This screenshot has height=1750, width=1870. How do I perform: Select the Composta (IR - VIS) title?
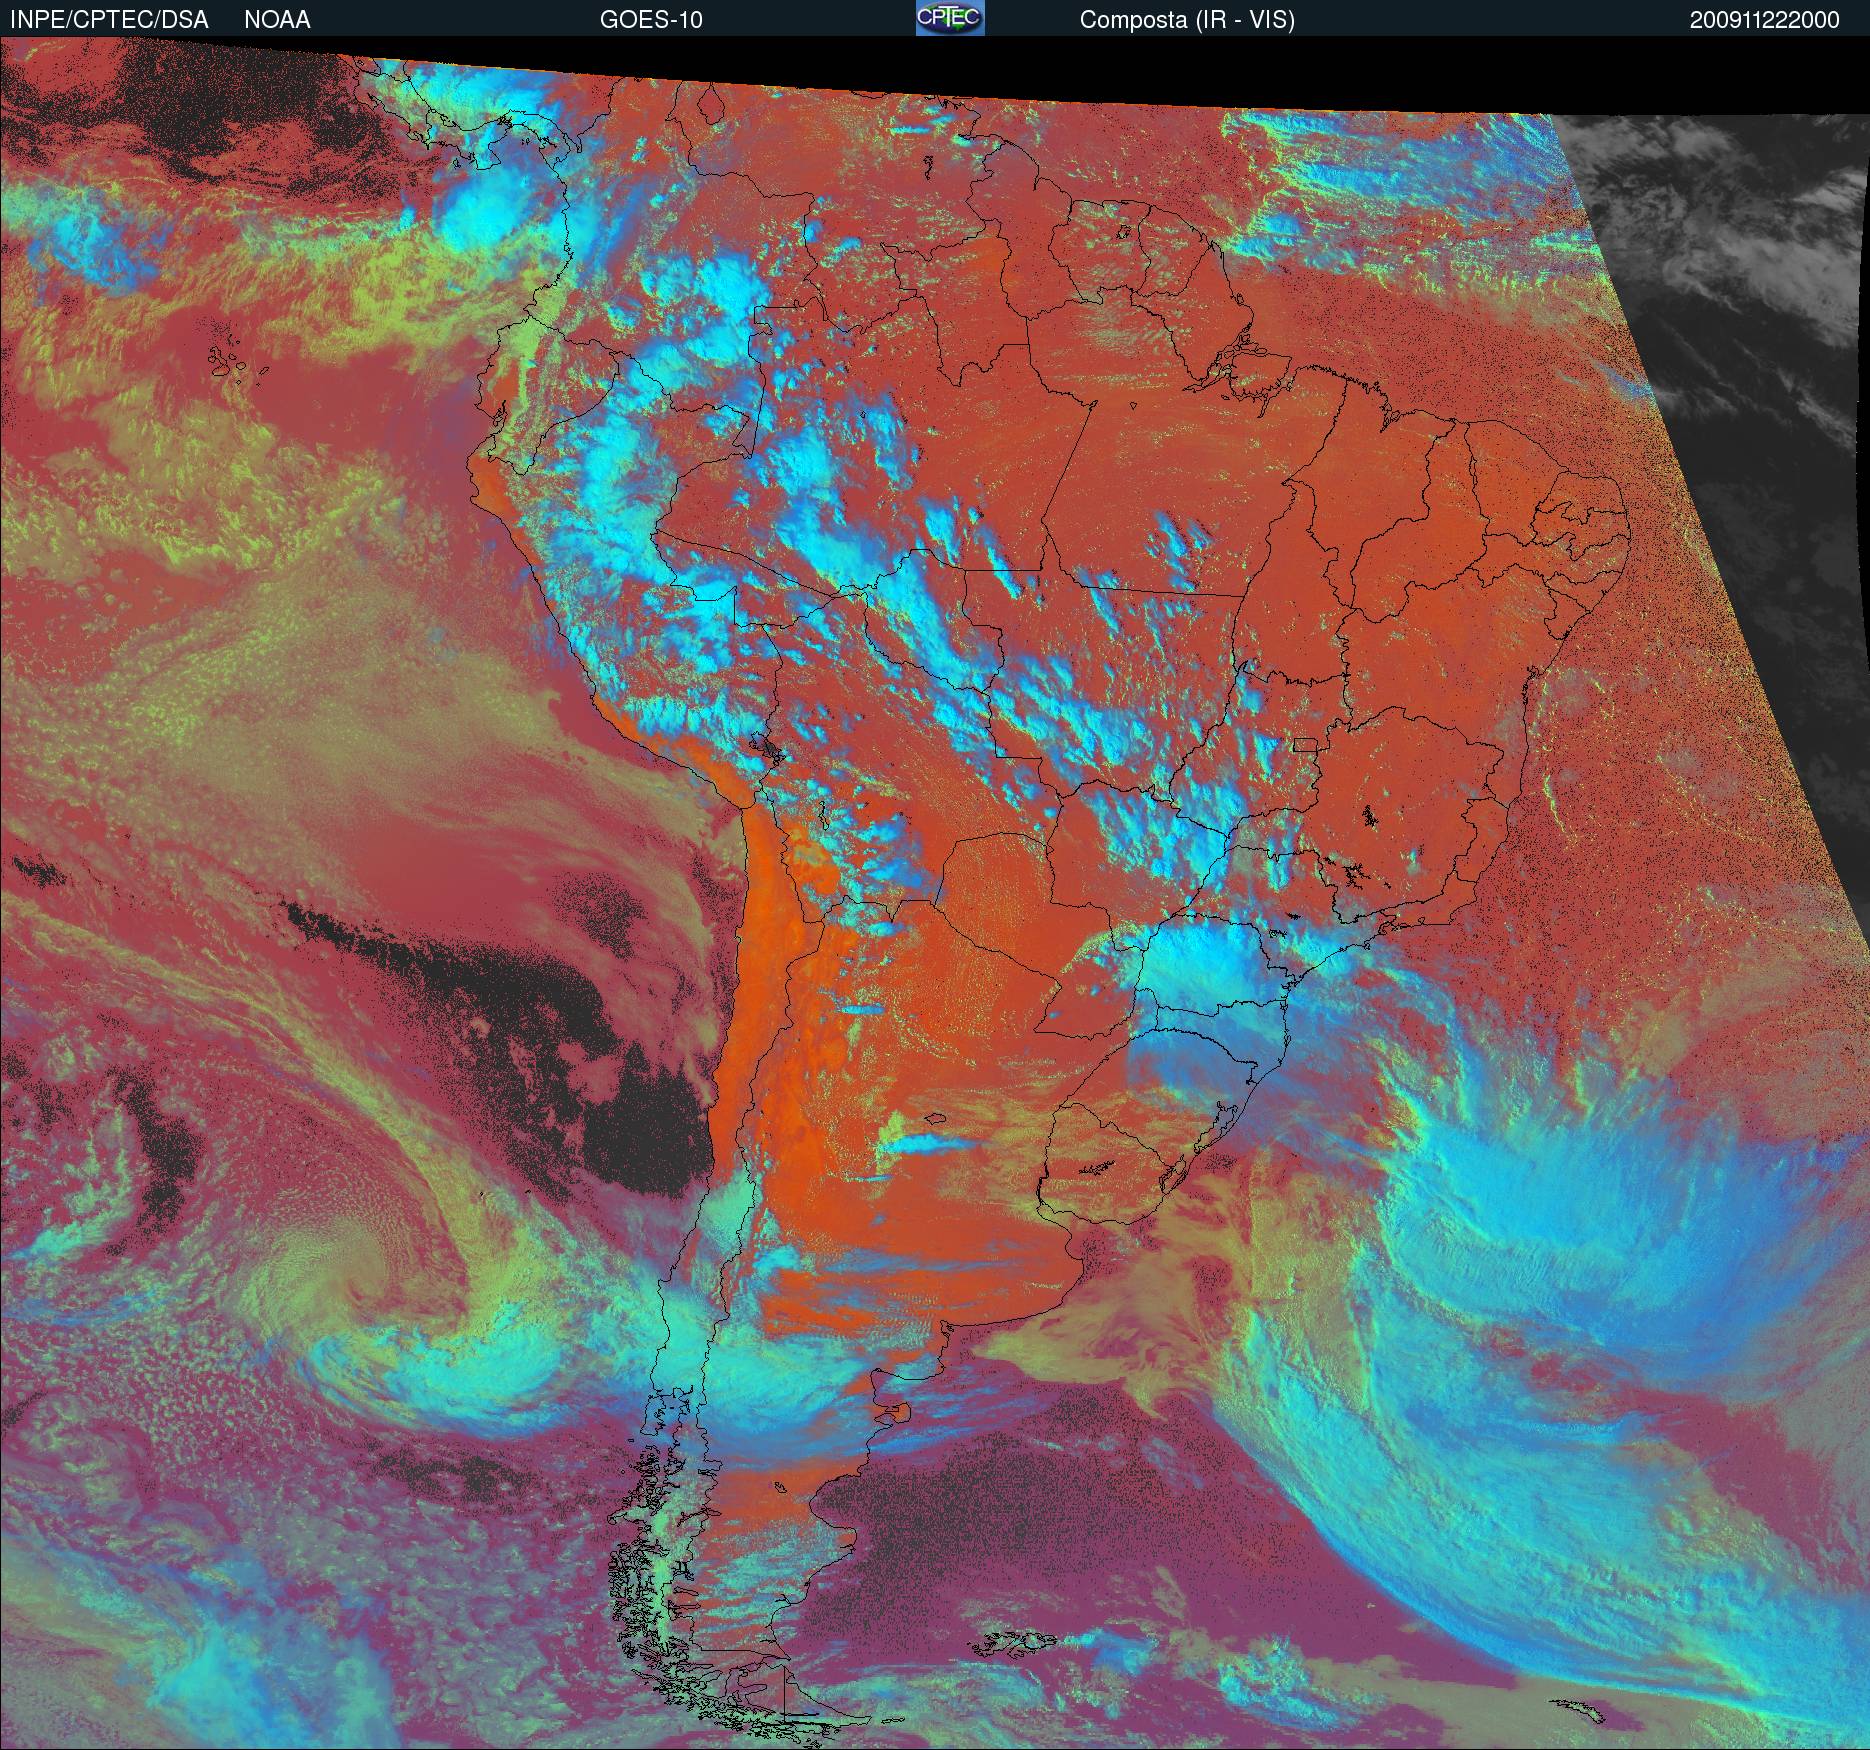(1187, 21)
